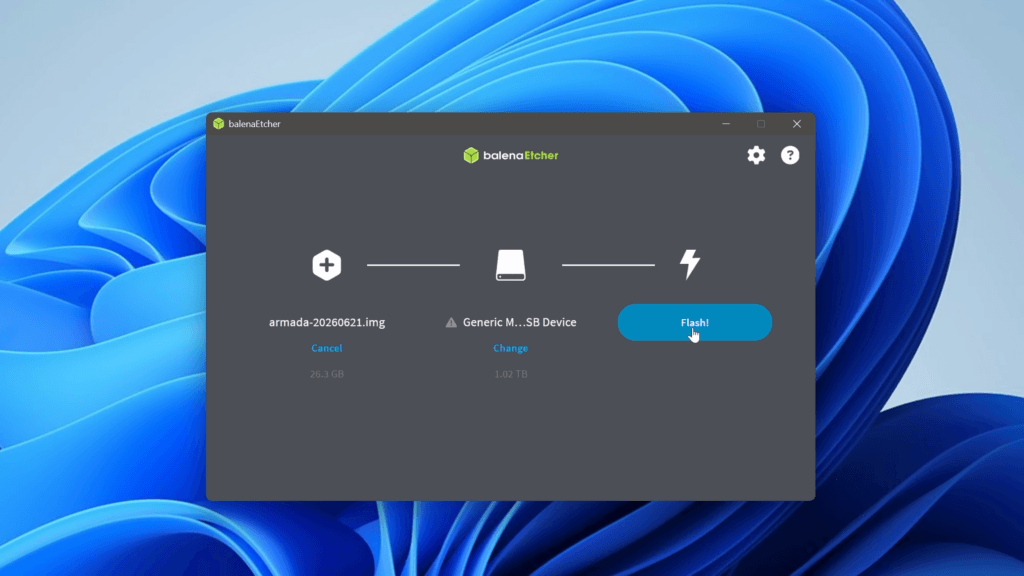
Task: Open the settings gear icon
Action: pyautogui.click(x=756, y=155)
